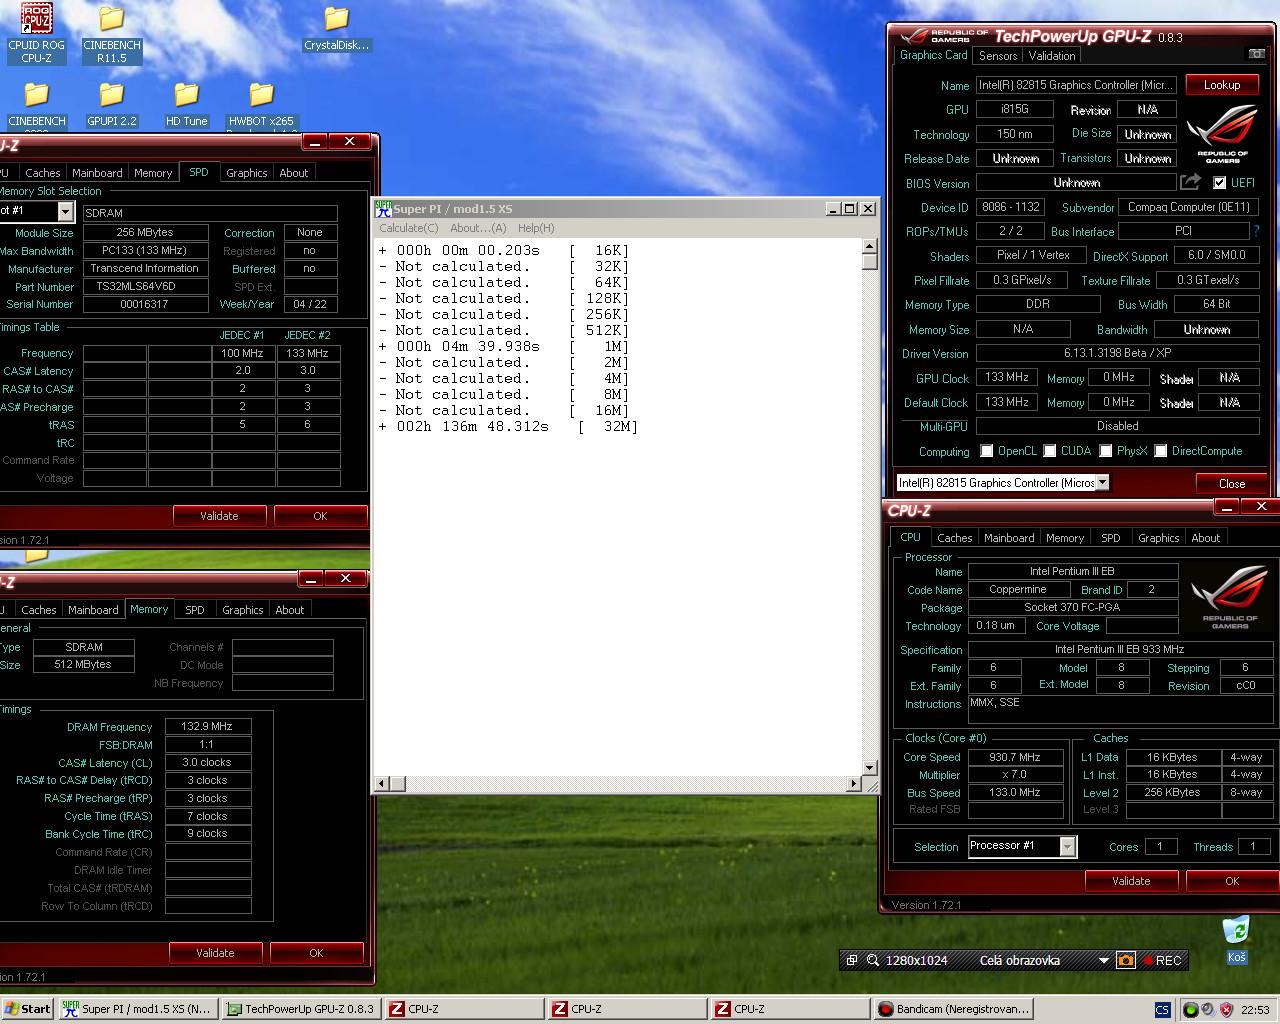
Task: Click the Super PI vertical scrollbar up arrow
Action: tap(869, 246)
